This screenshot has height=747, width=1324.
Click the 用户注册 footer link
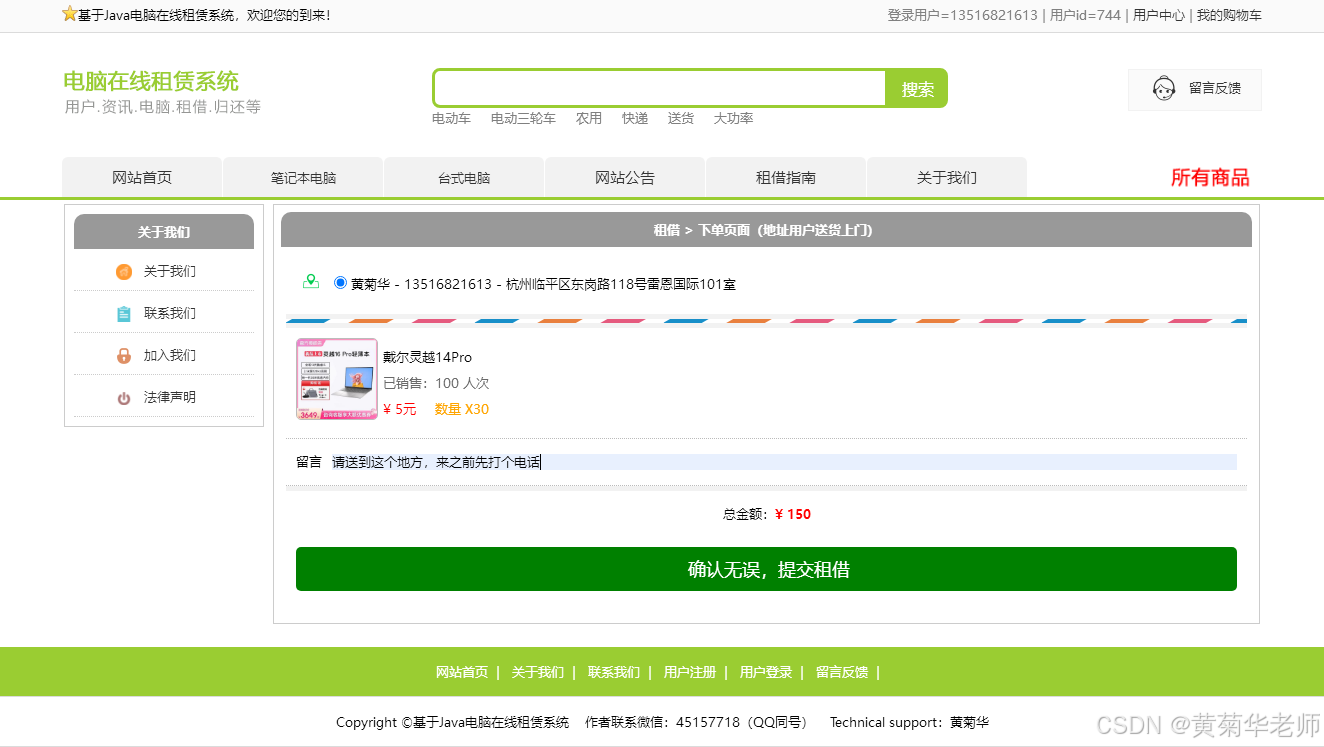coord(689,672)
